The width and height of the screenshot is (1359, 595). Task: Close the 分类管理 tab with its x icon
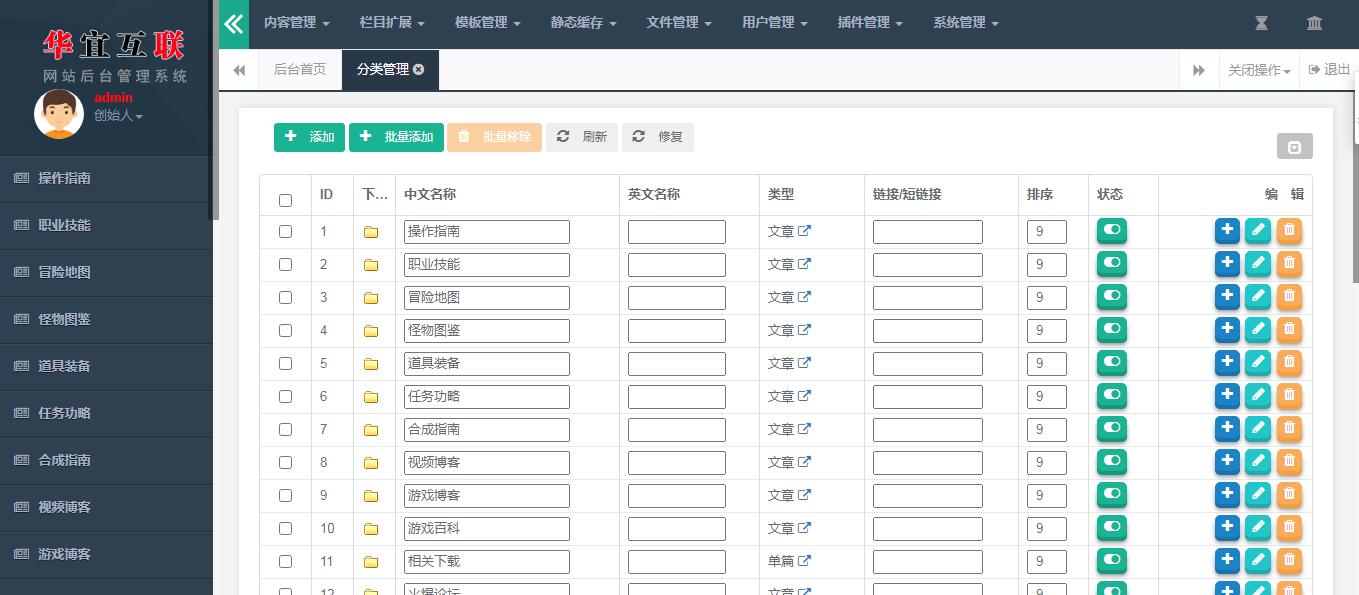pyautogui.click(x=418, y=70)
